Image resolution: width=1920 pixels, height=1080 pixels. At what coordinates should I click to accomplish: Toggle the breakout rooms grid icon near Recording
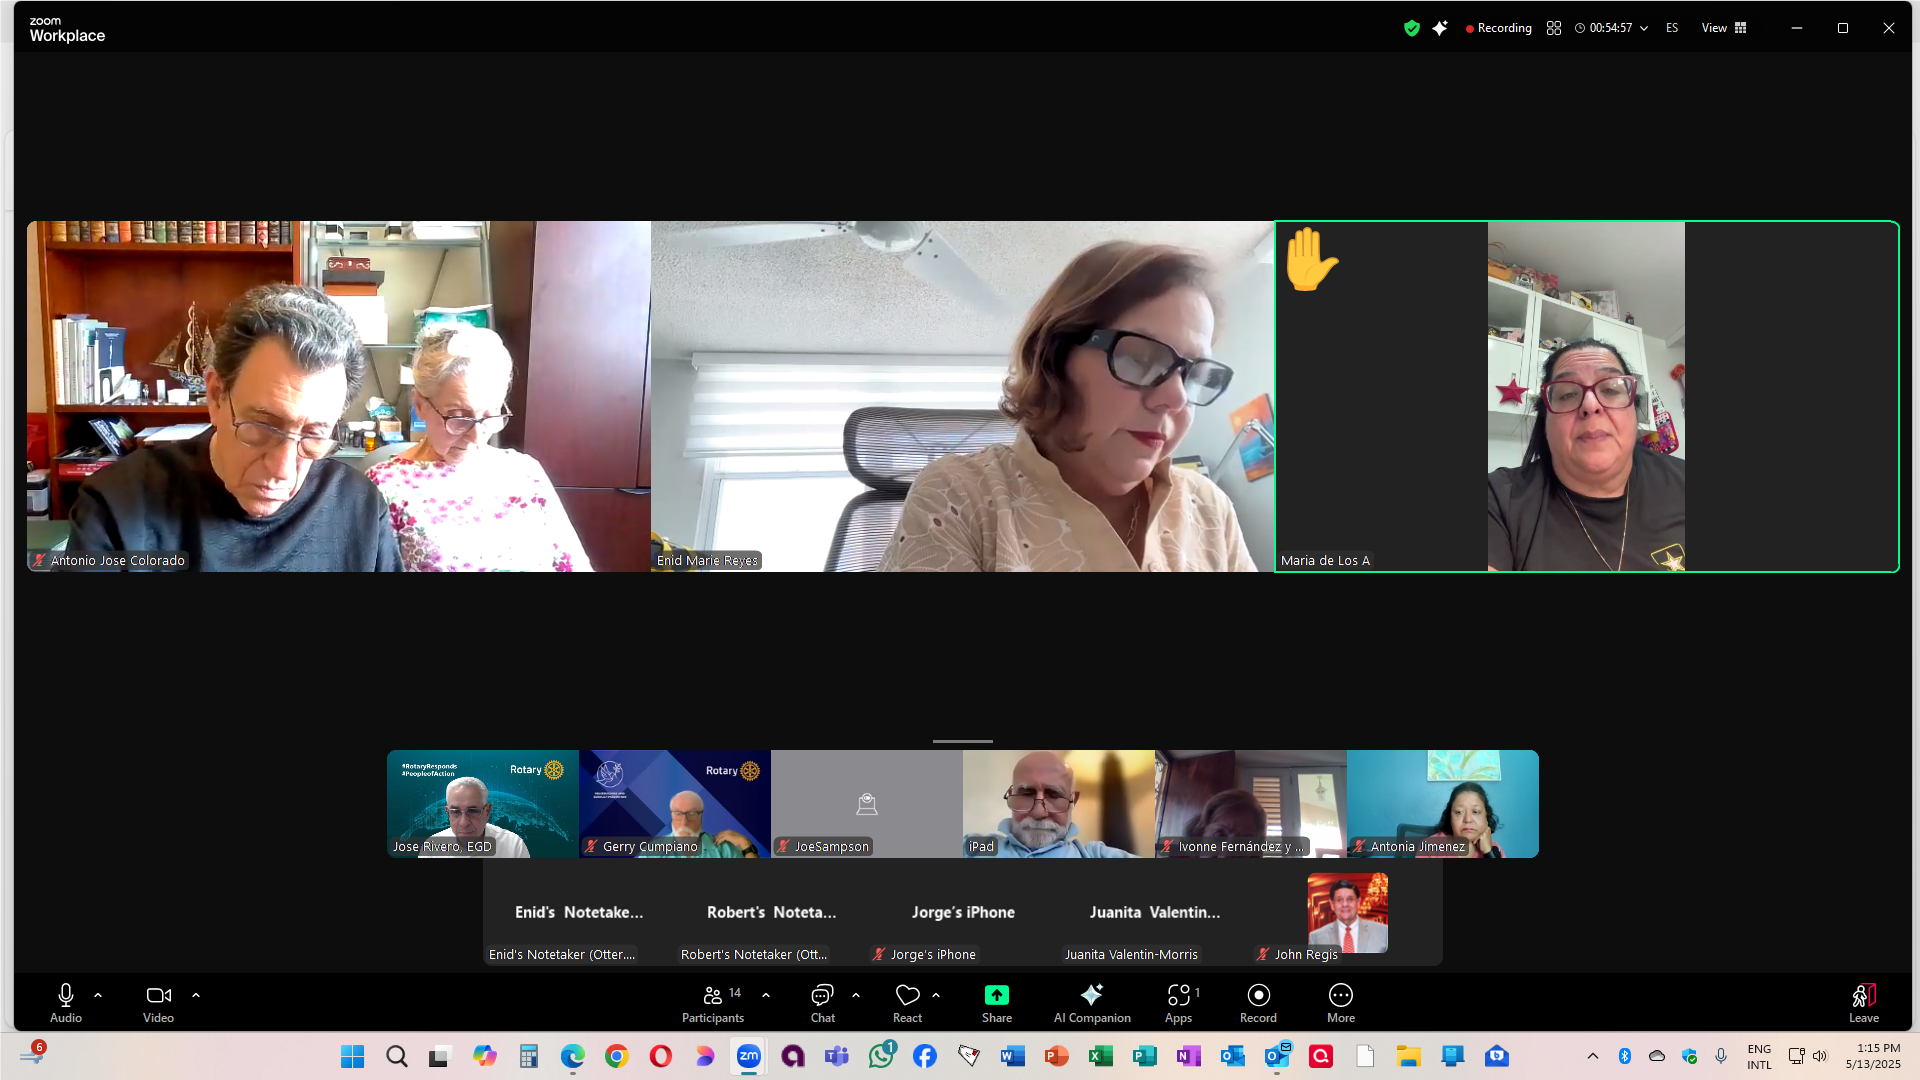pyautogui.click(x=1553, y=28)
